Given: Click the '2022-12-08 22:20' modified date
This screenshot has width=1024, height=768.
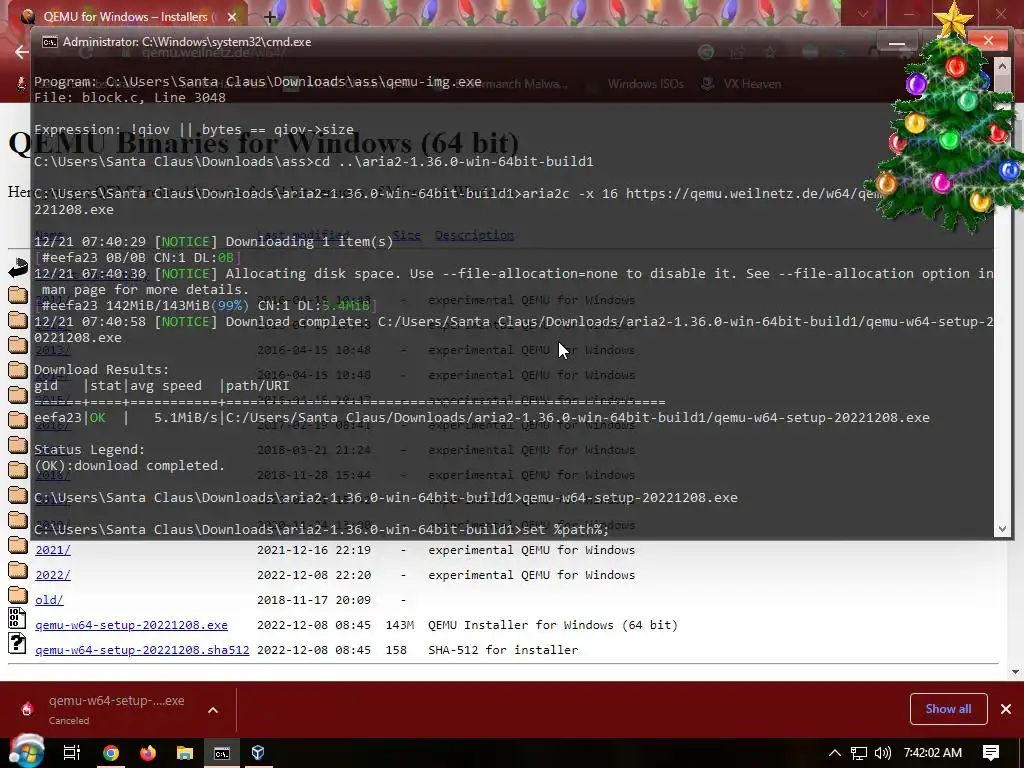Looking at the screenshot, I should click(x=314, y=575).
